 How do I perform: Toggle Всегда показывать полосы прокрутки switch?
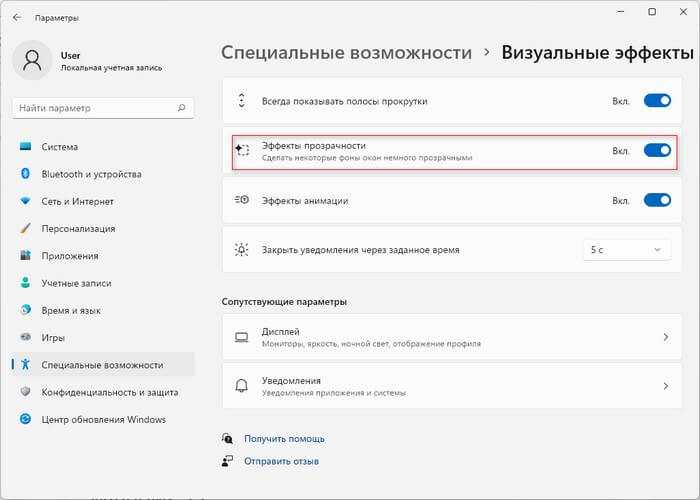point(657,101)
